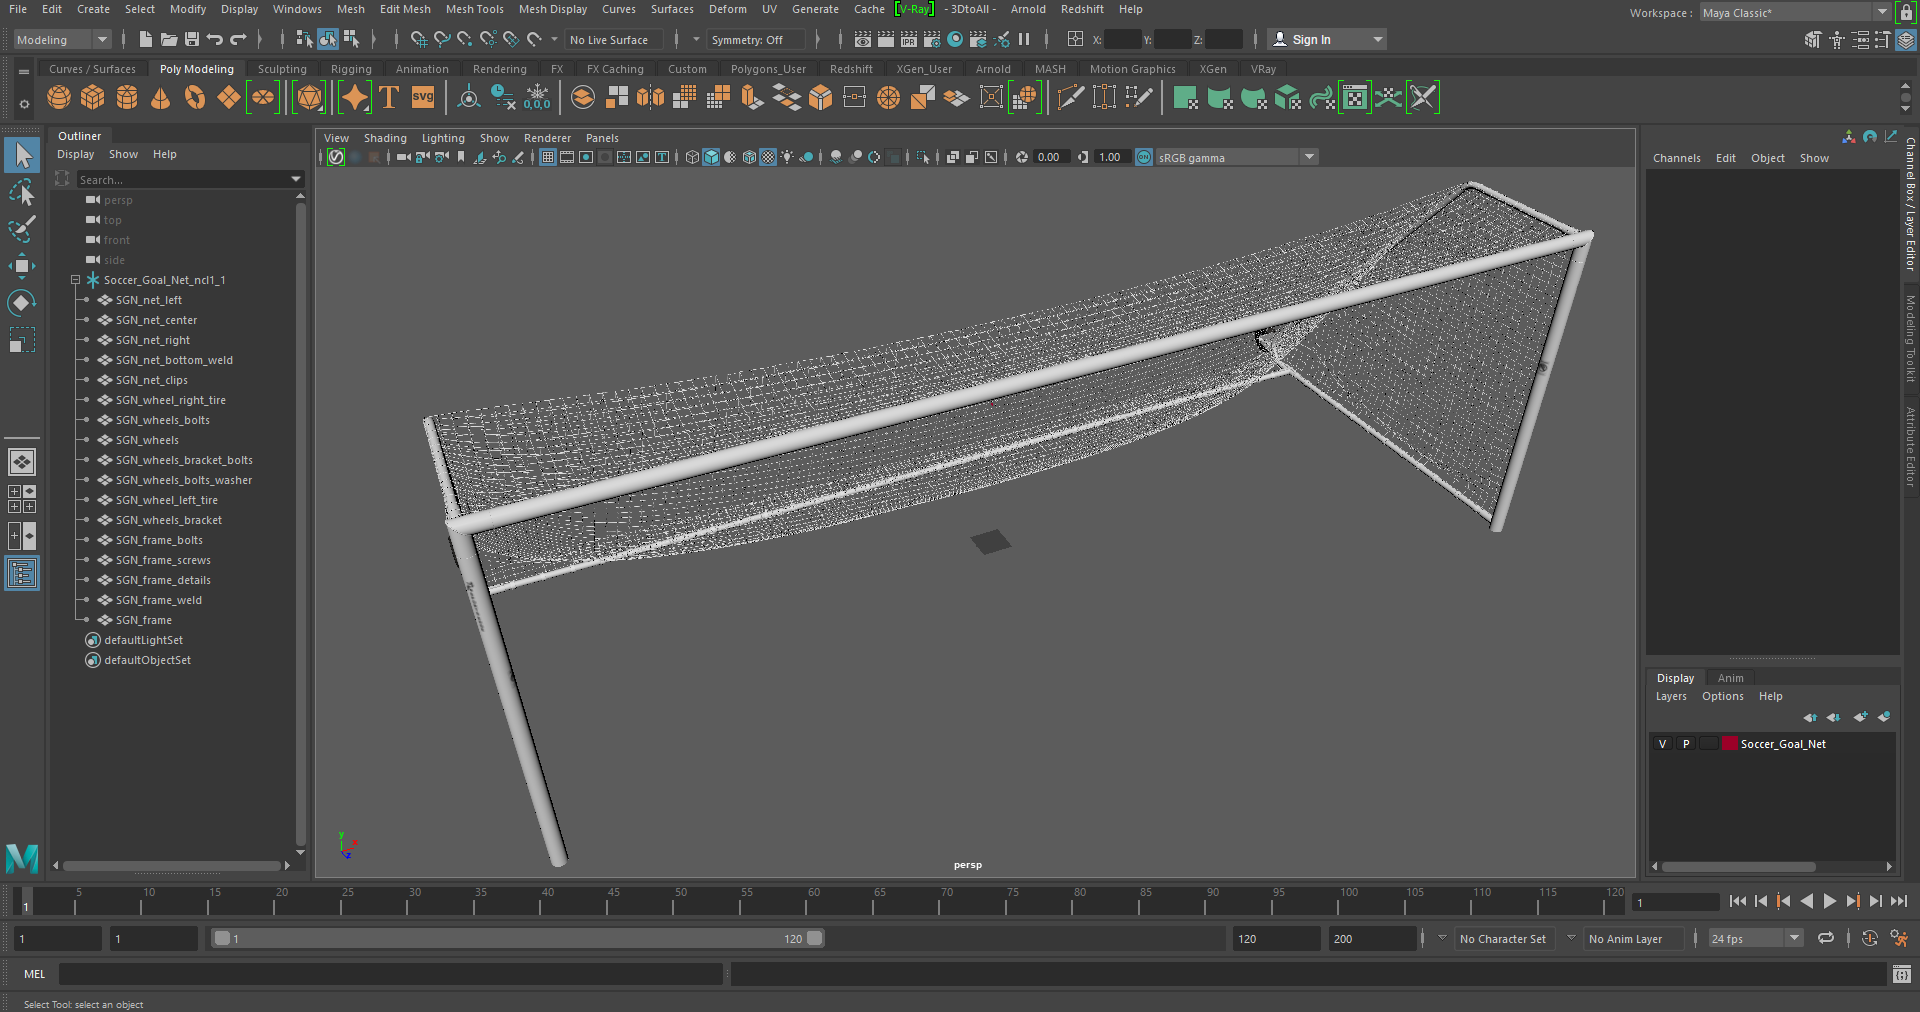Open the Modeling menu set dropdown
This screenshot has width=1920, height=1012.
pyautogui.click(x=62, y=39)
